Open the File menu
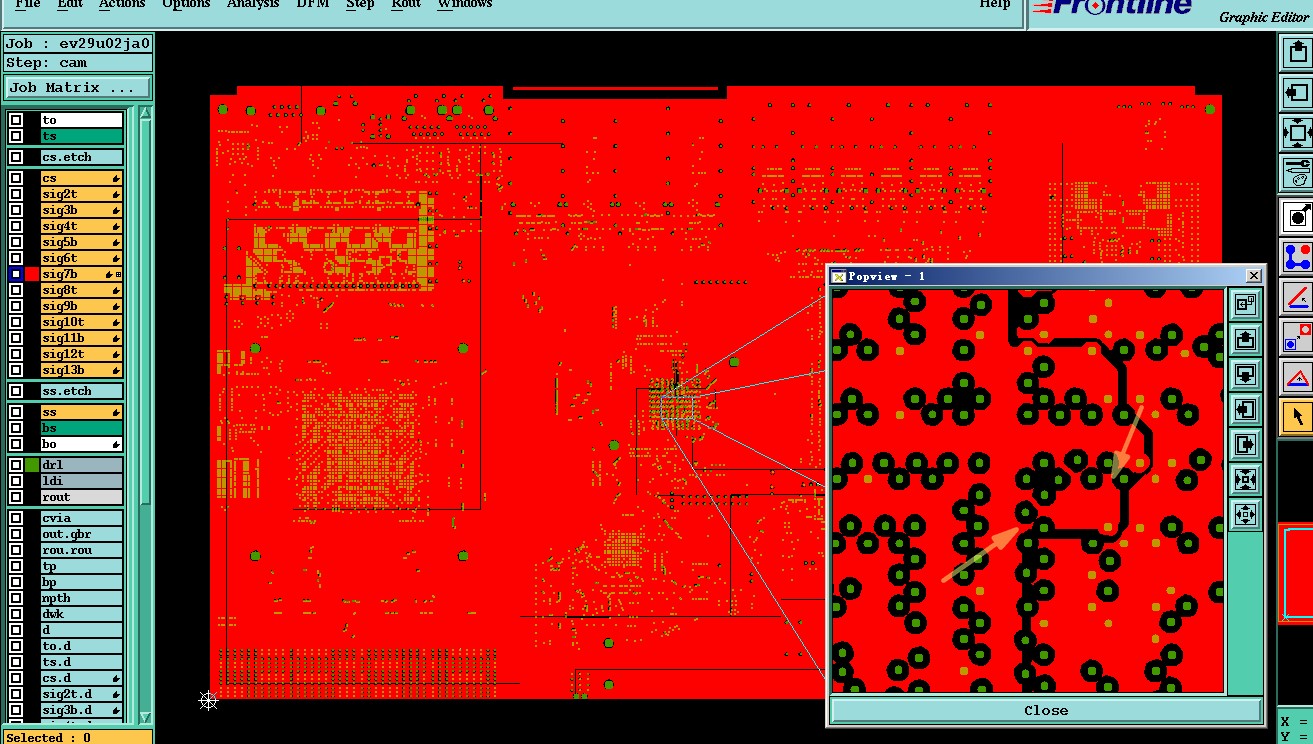Screen dimensions: 1313x744 pyautogui.click(x=28, y=4)
